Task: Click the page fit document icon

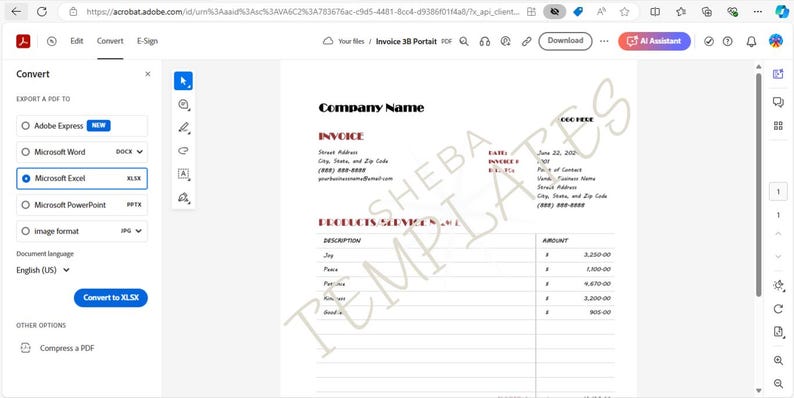Action: [x=778, y=332]
